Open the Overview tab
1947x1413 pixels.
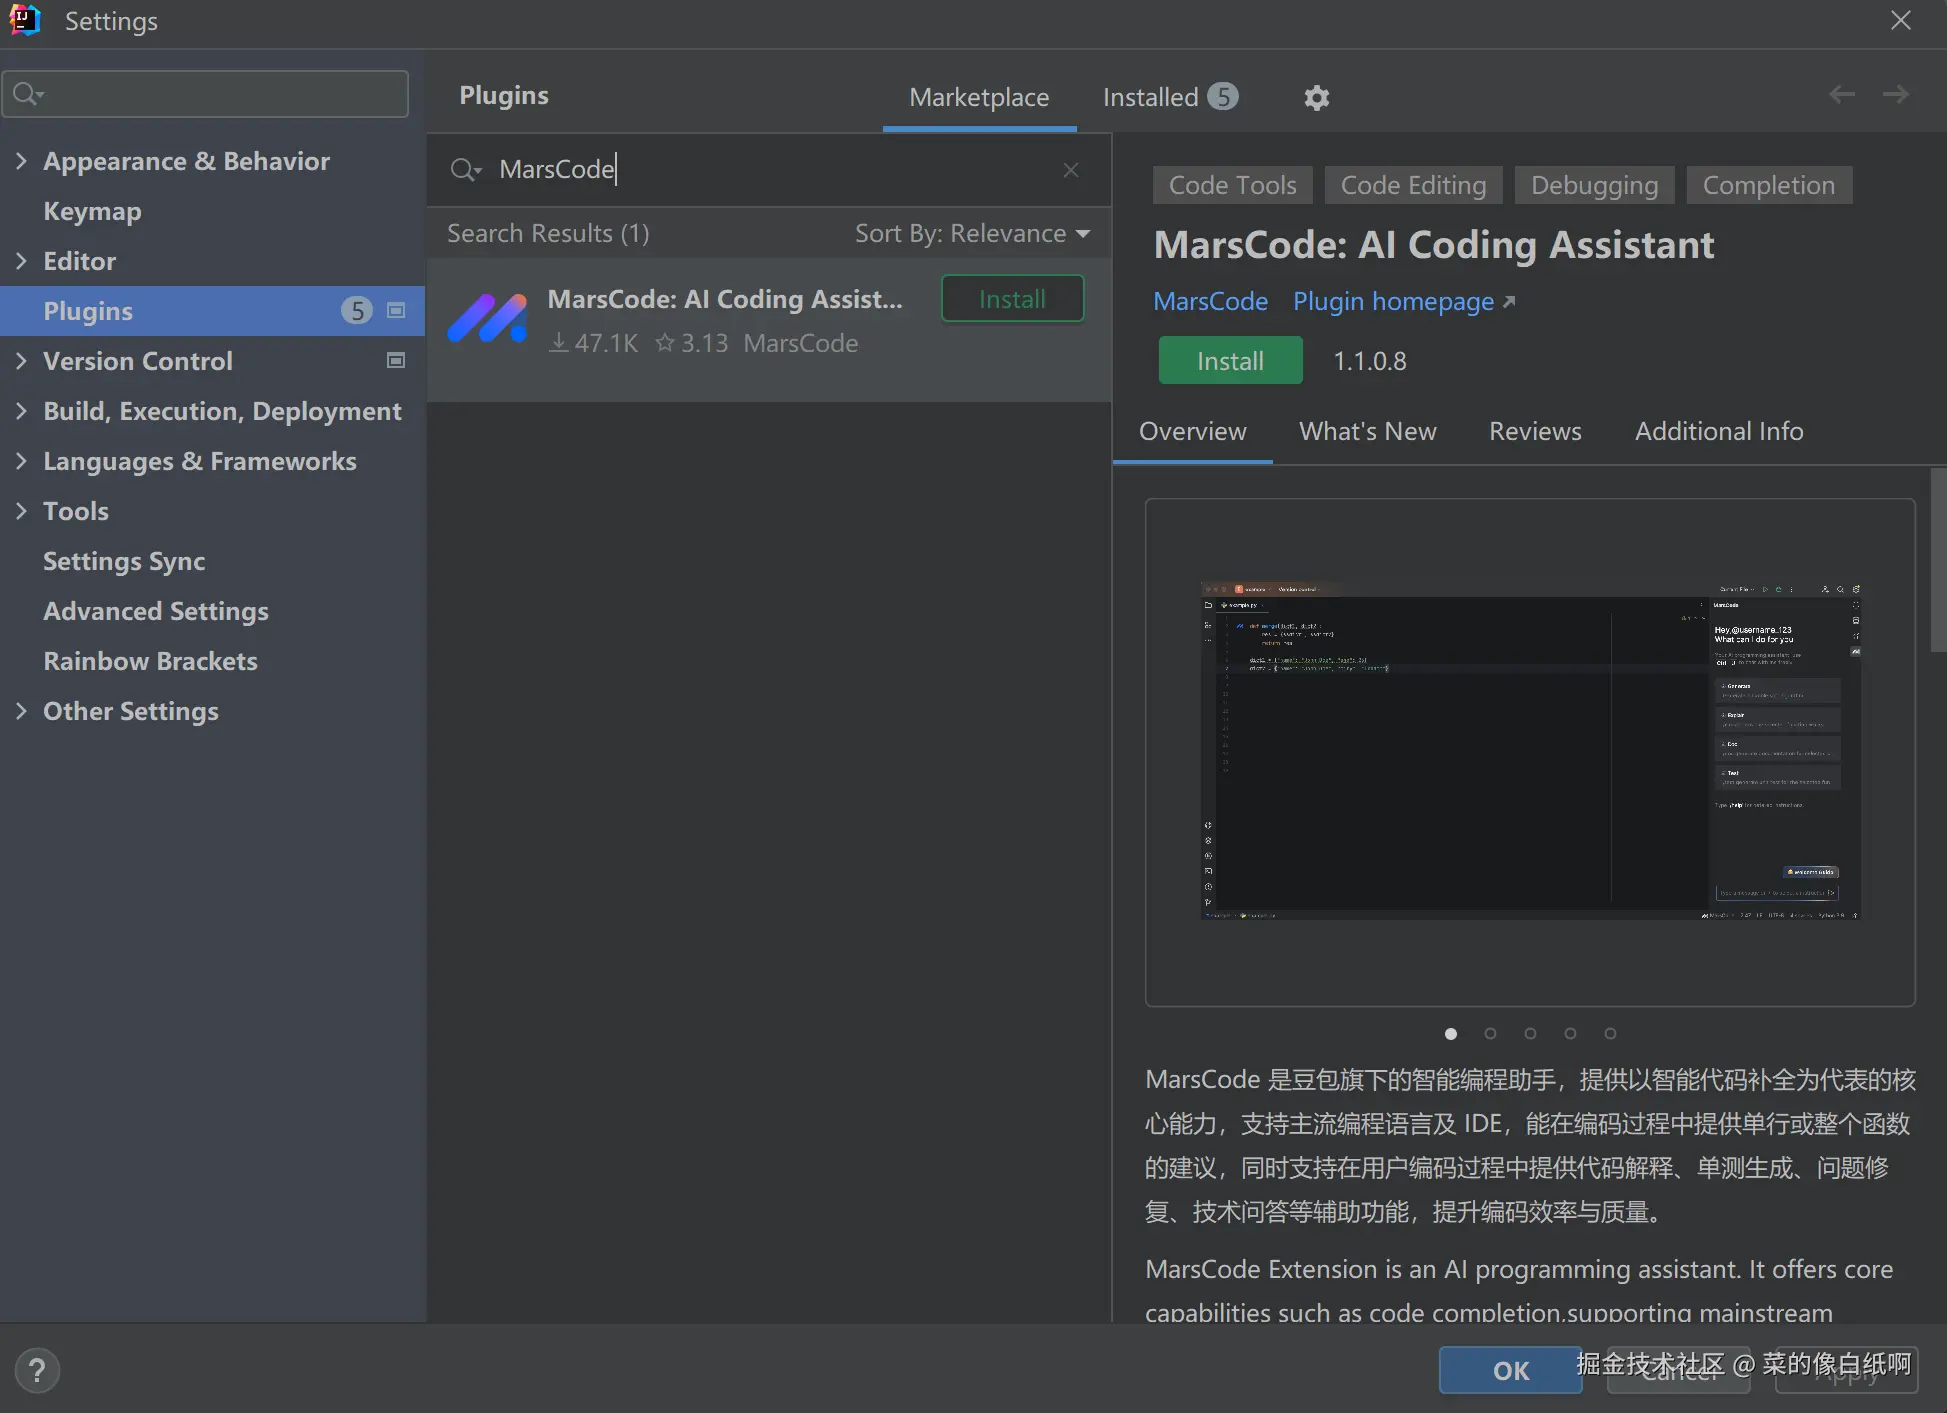pyautogui.click(x=1192, y=431)
